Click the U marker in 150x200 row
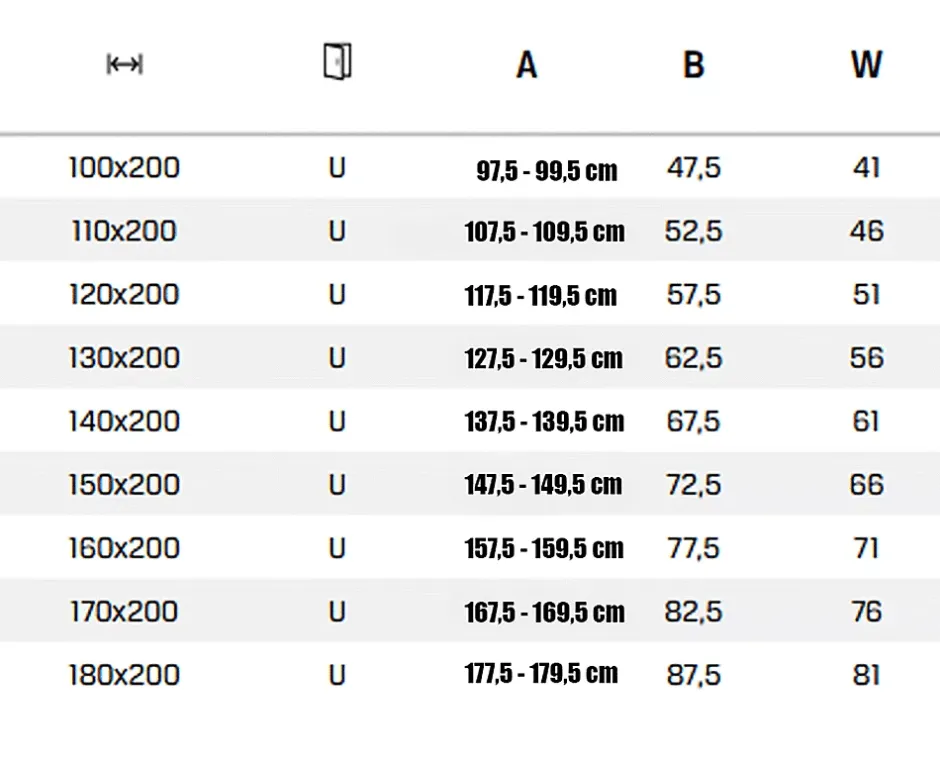 [x=338, y=485]
